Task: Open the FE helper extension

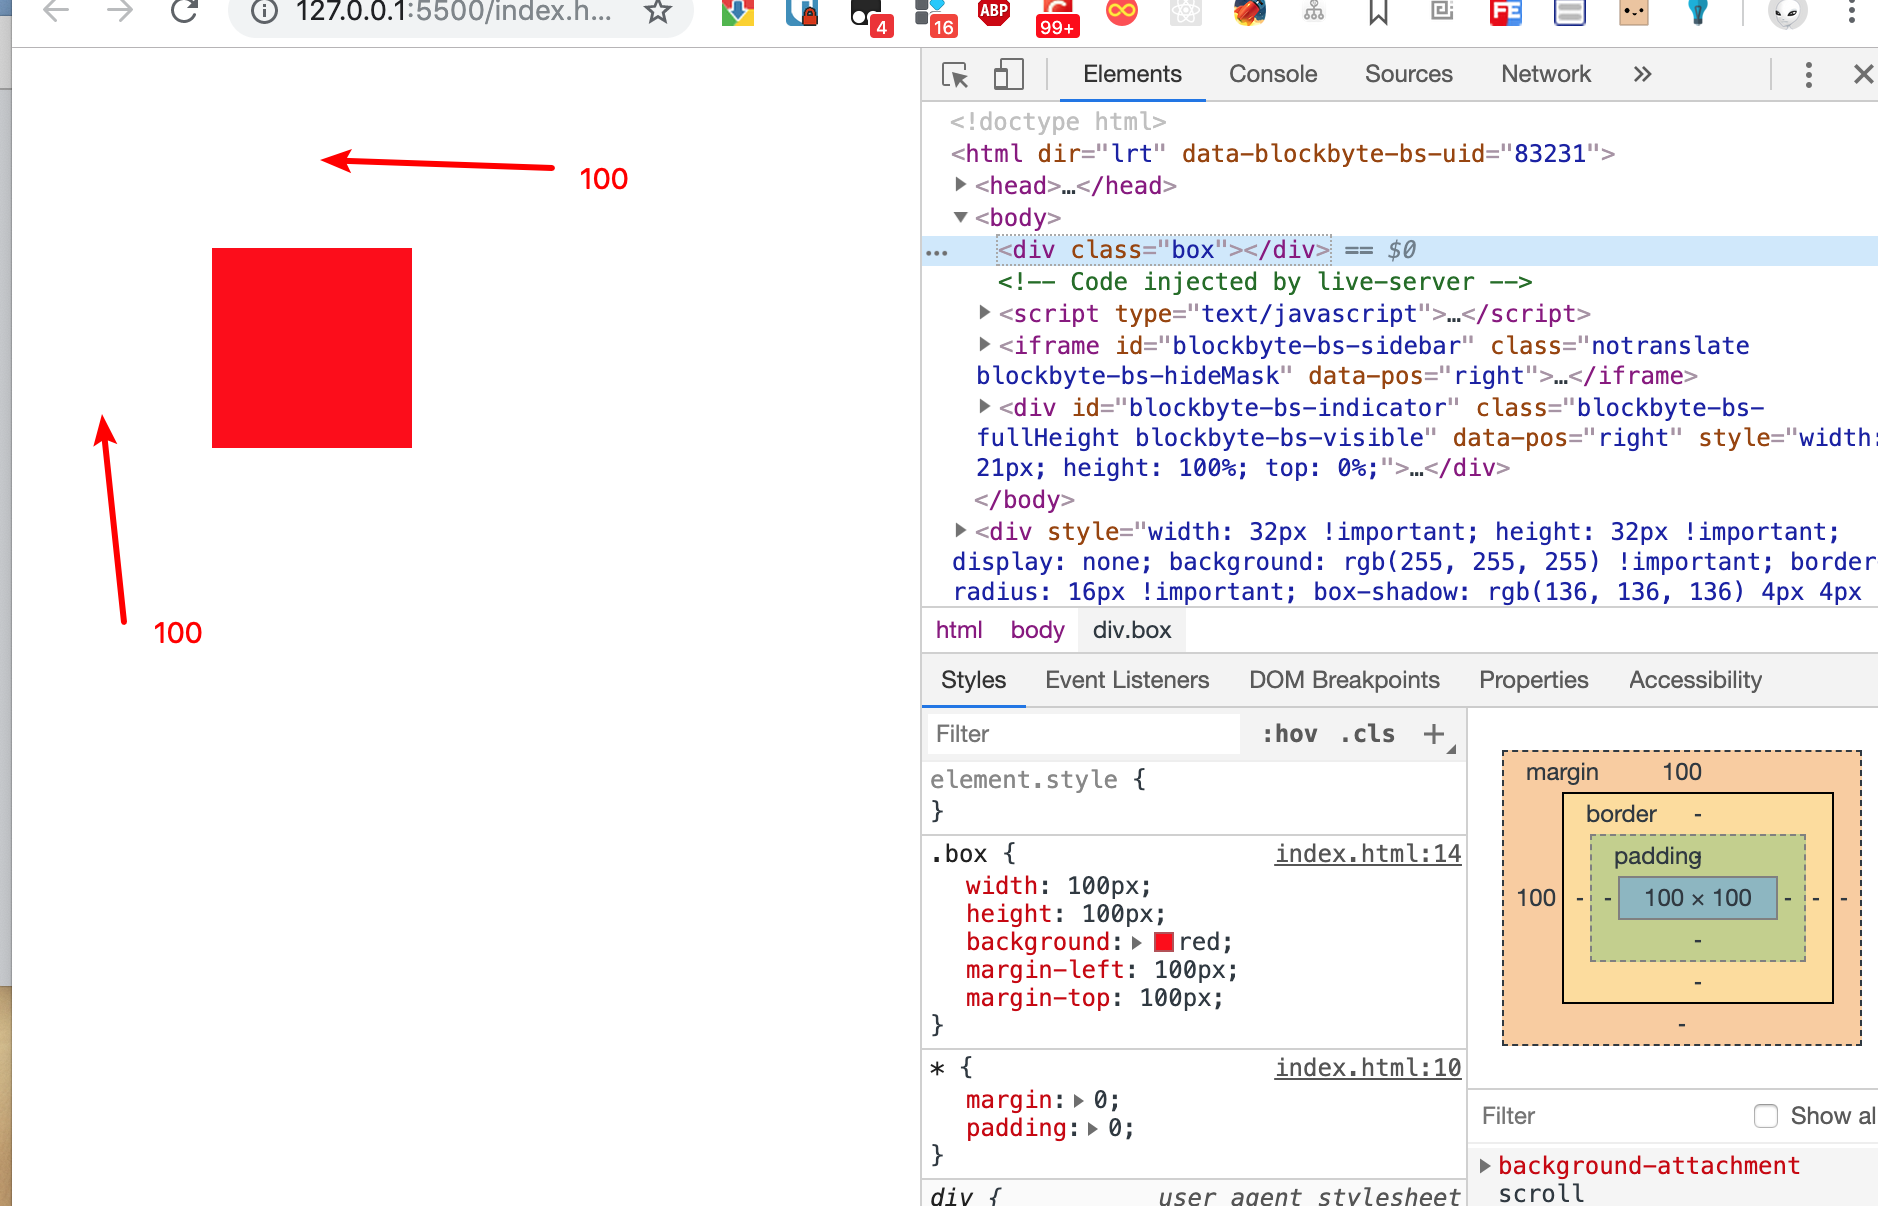Action: pos(1506,12)
